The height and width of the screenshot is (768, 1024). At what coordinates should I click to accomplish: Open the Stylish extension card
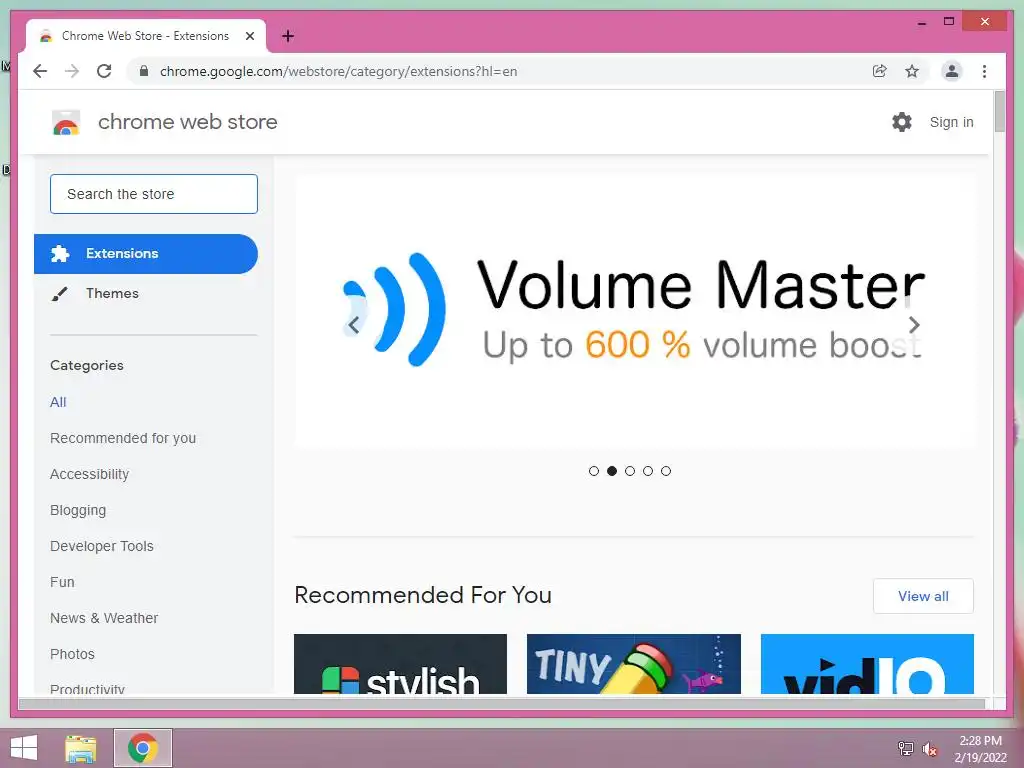tap(400, 664)
